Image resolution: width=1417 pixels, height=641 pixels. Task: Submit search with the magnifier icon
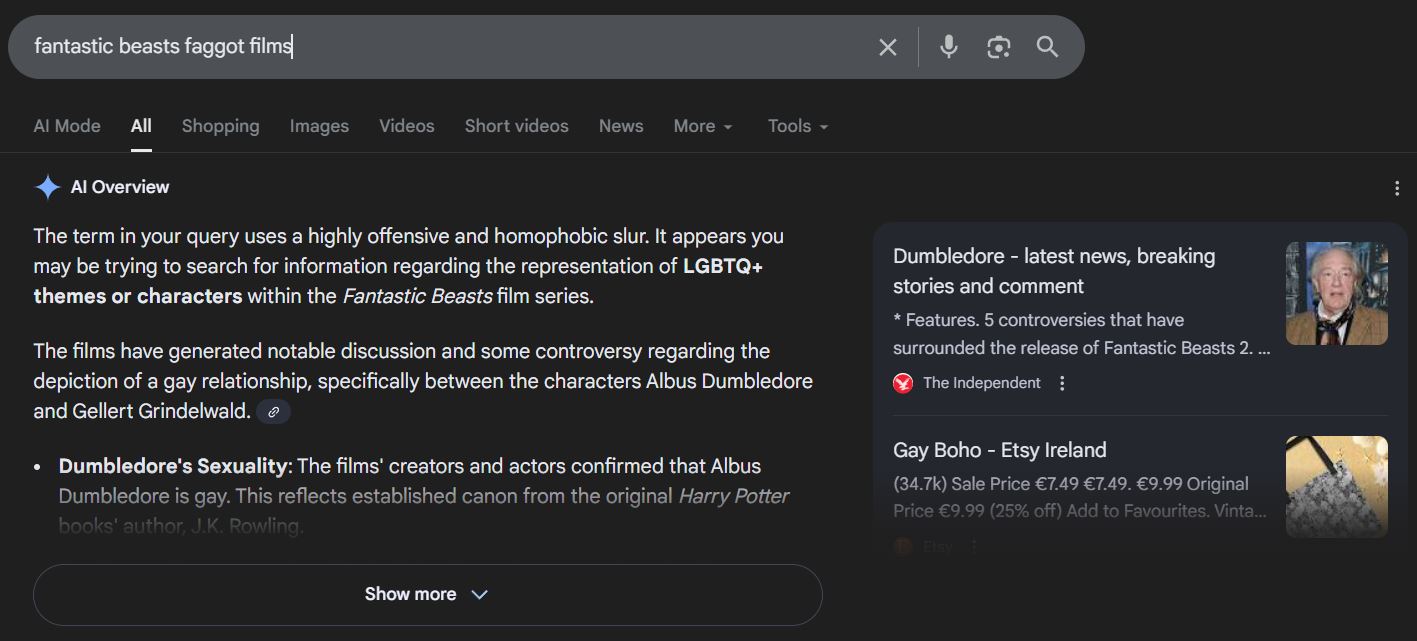(1047, 47)
